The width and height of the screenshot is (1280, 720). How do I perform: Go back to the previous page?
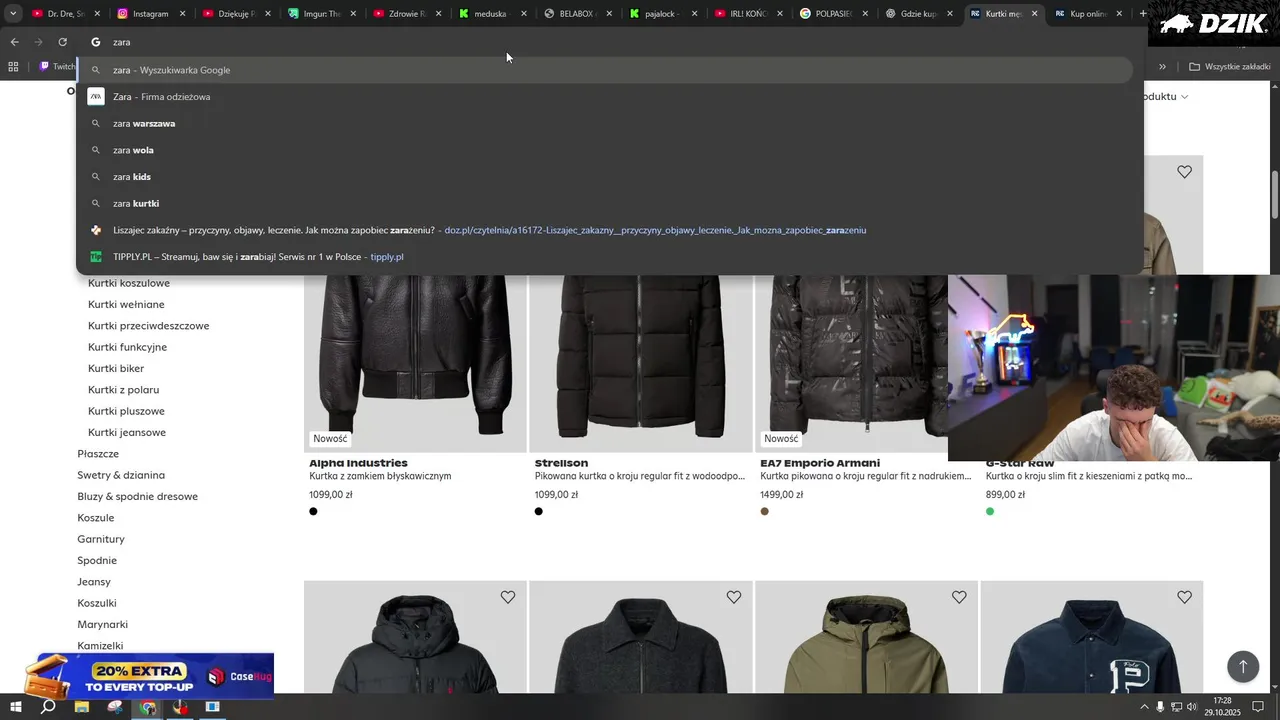point(14,42)
